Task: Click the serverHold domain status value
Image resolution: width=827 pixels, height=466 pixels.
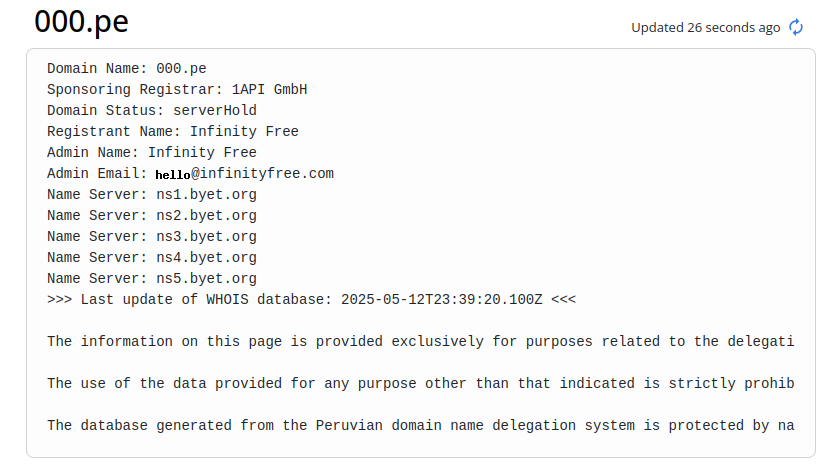Action: click(x=215, y=110)
